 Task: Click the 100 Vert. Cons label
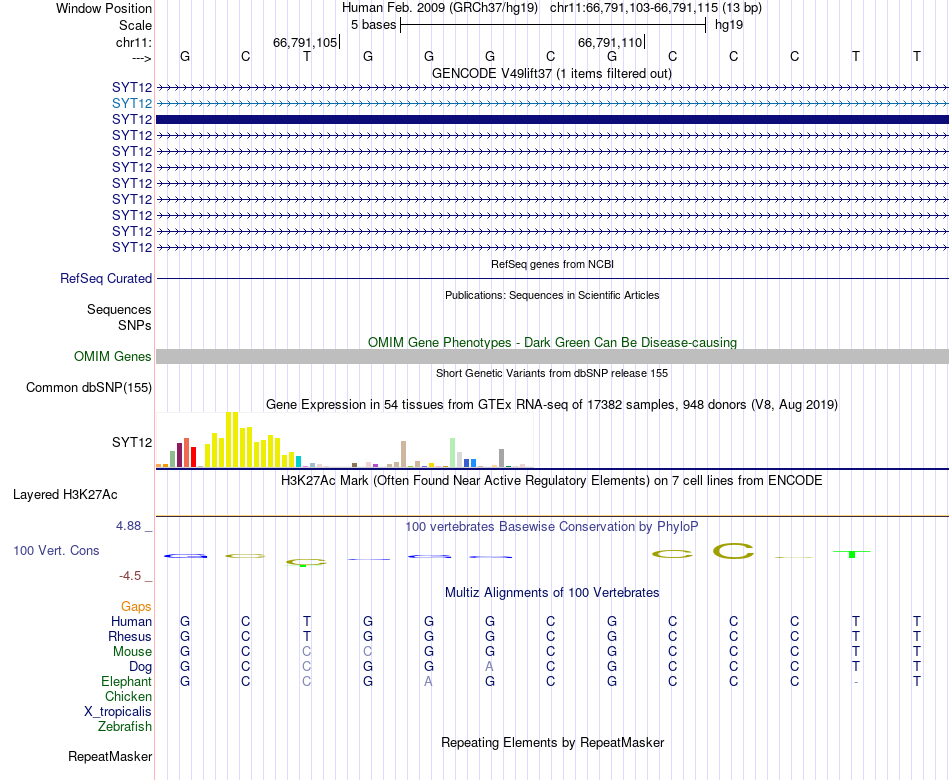(56, 550)
